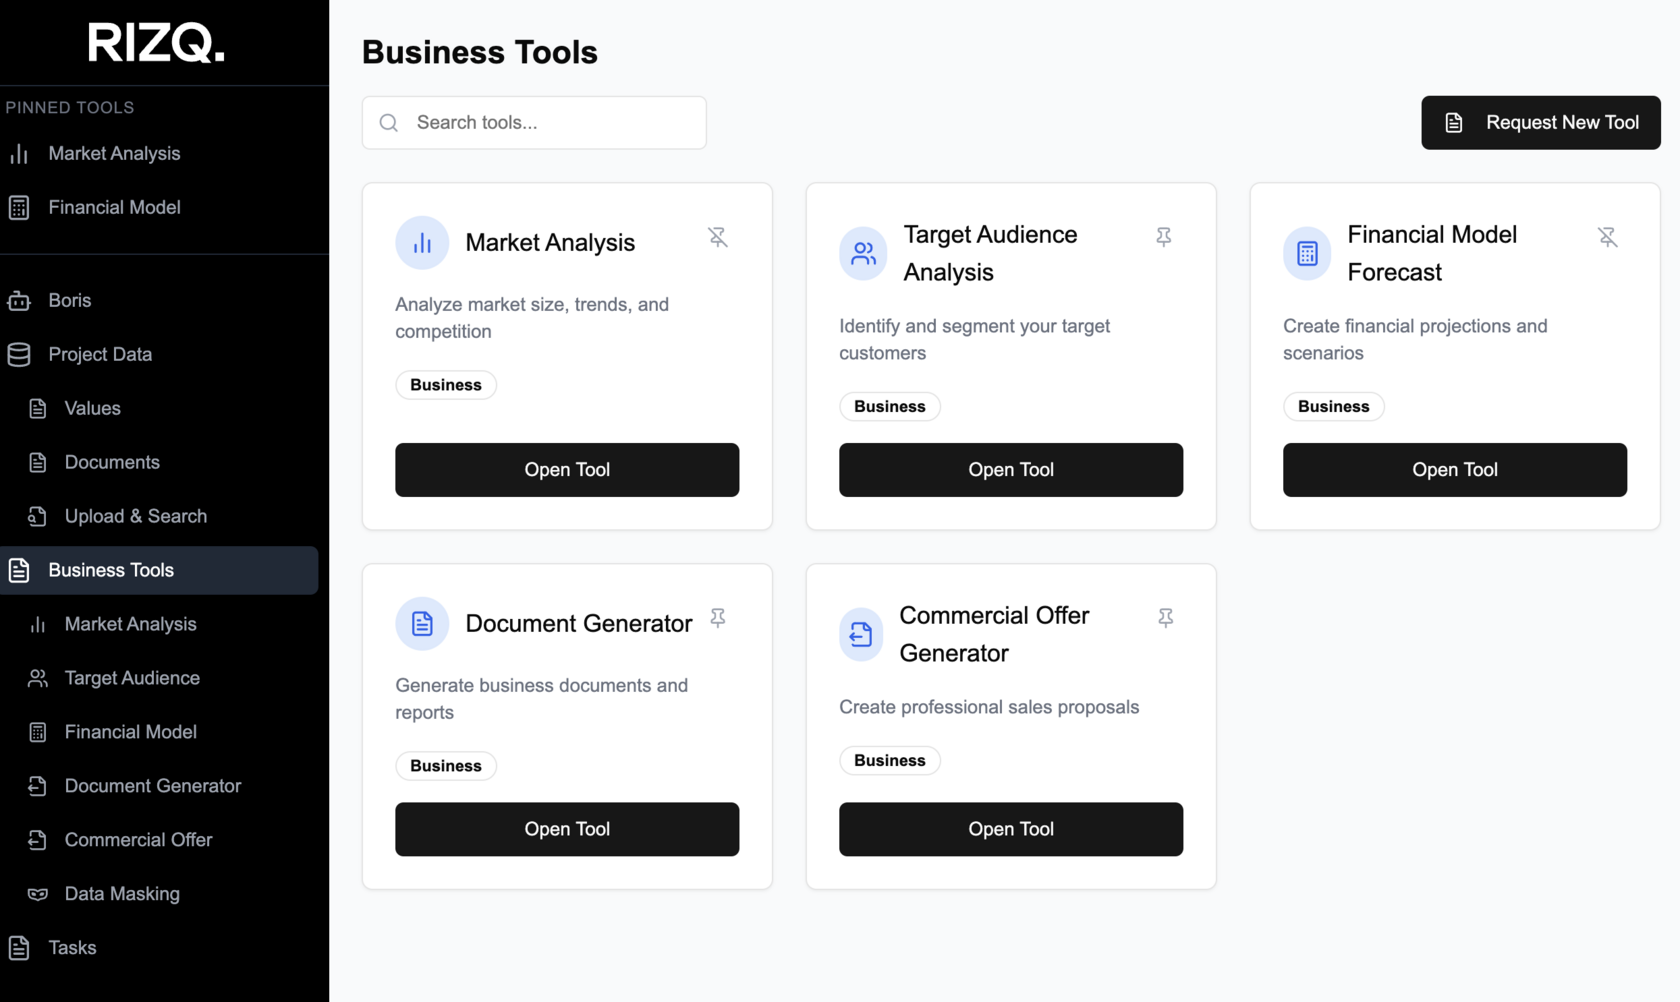
Task: Unpin the Market Analysis card
Action: click(x=718, y=237)
